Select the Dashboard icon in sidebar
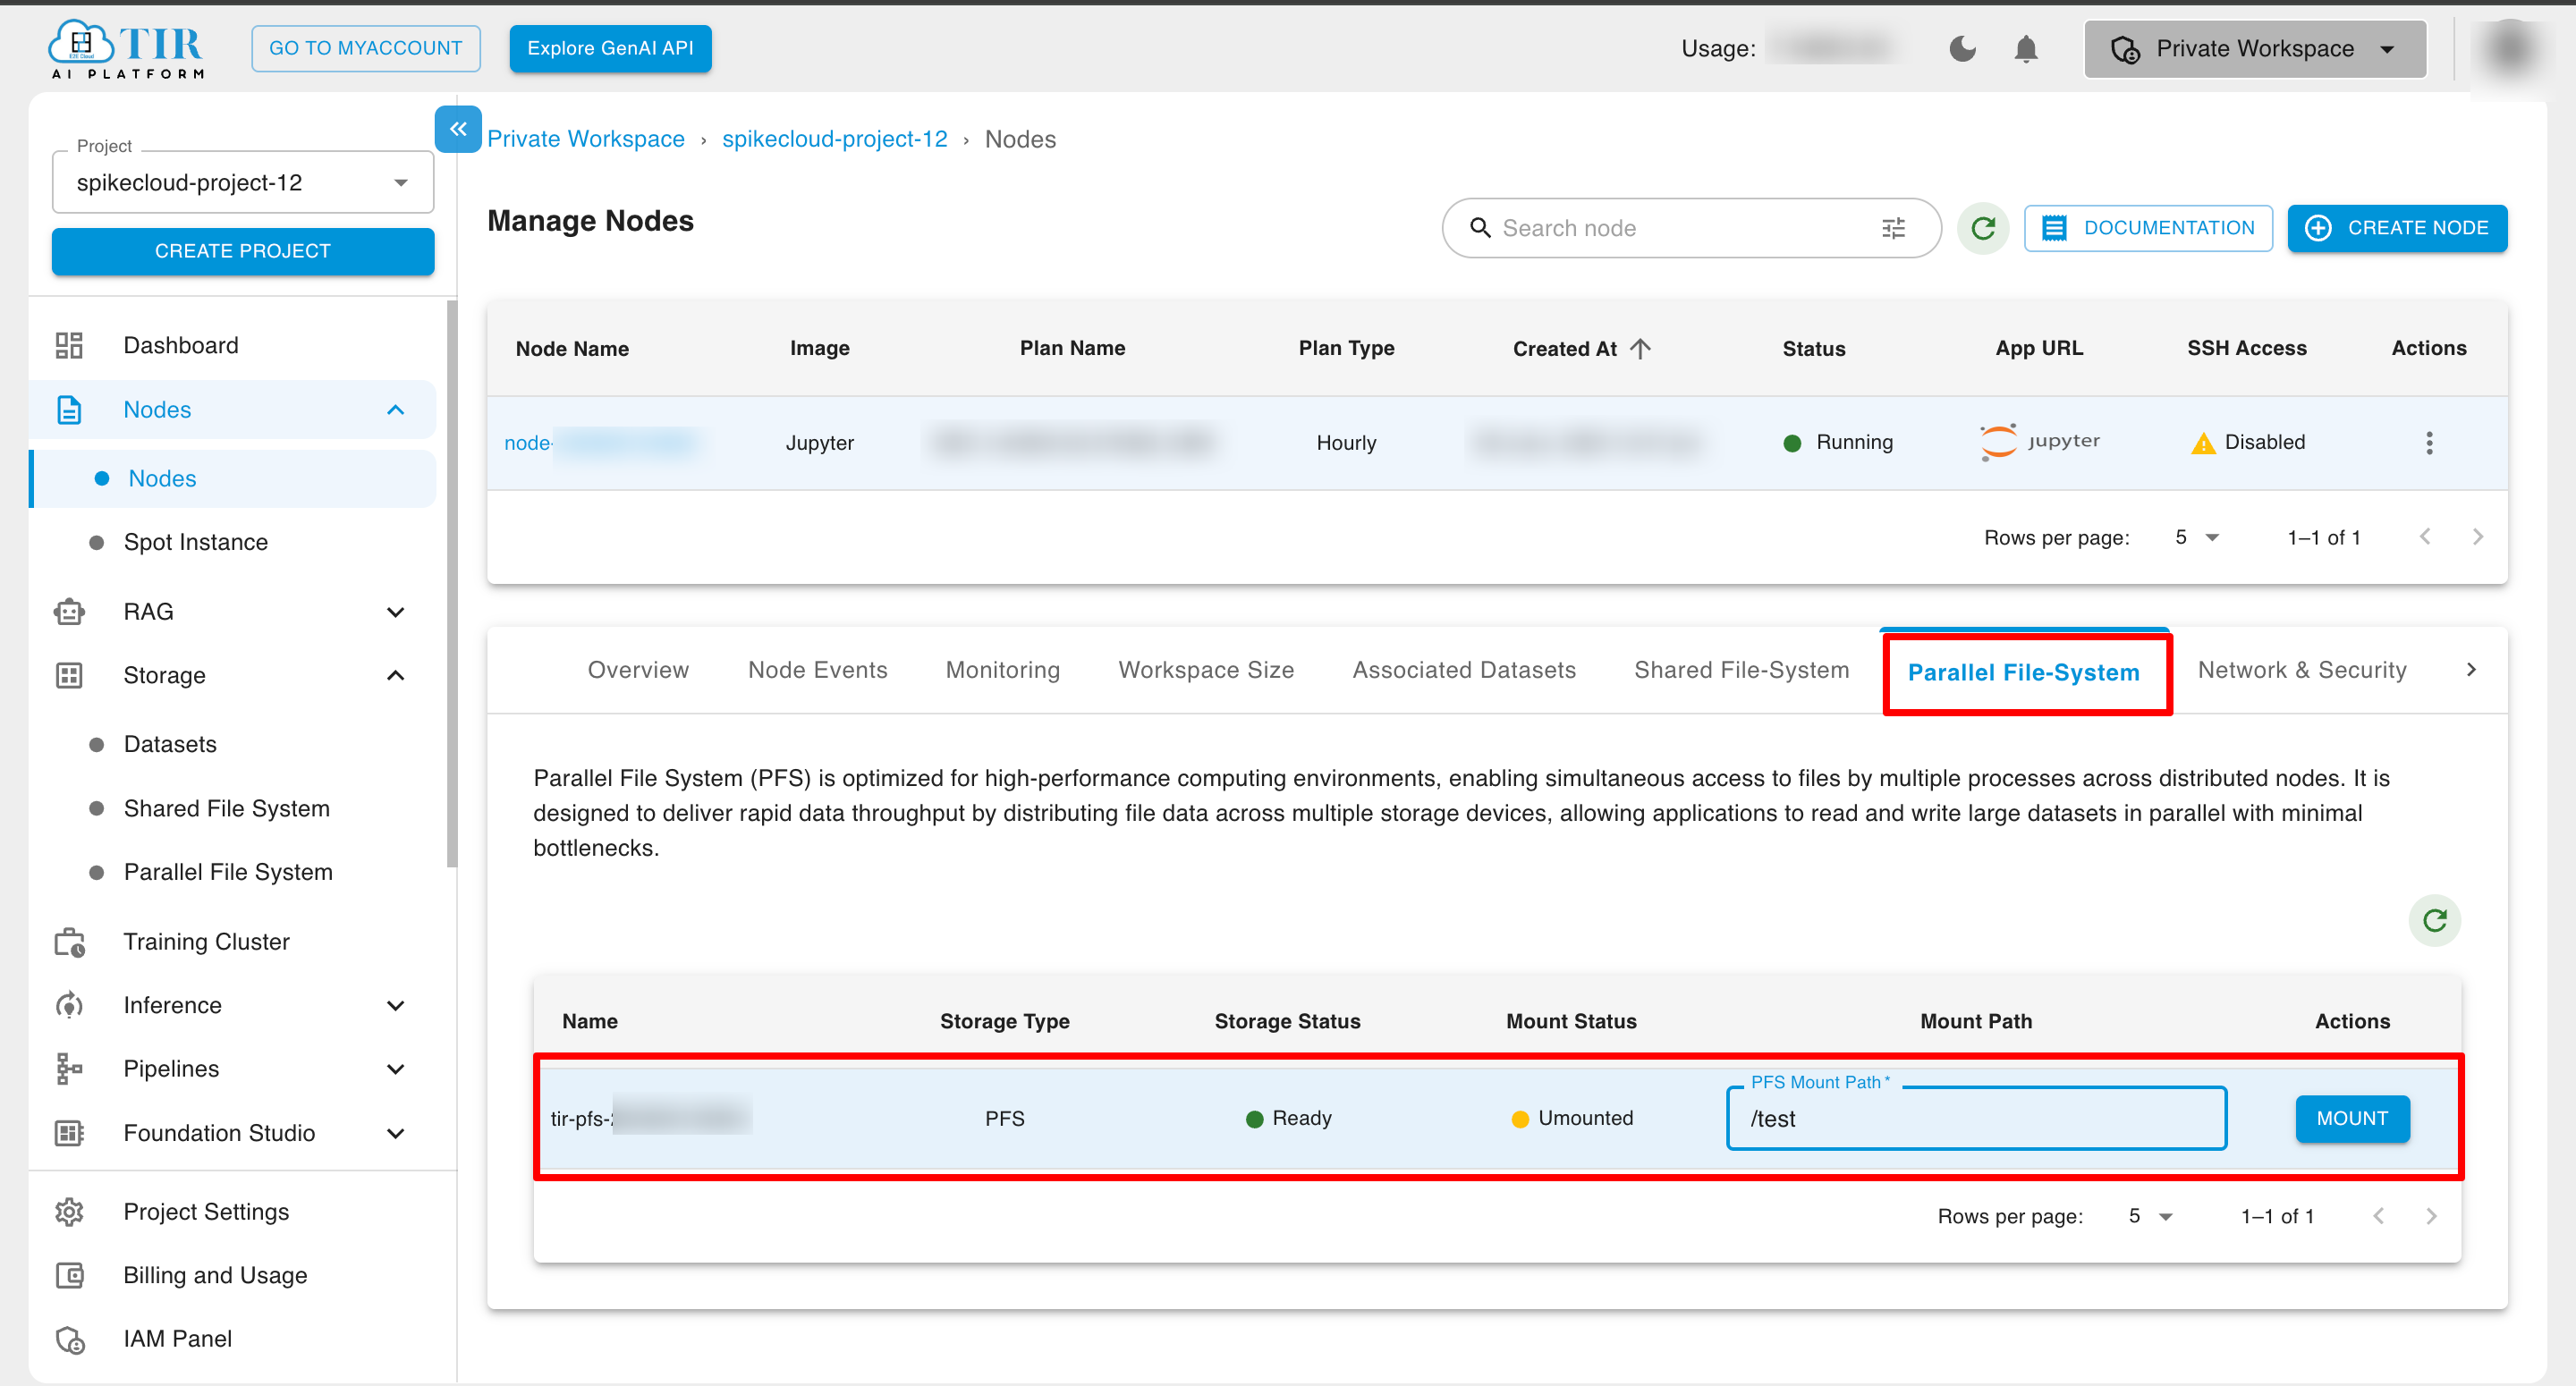The height and width of the screenshot is (1386, 2576). click(x=68, y=344)
